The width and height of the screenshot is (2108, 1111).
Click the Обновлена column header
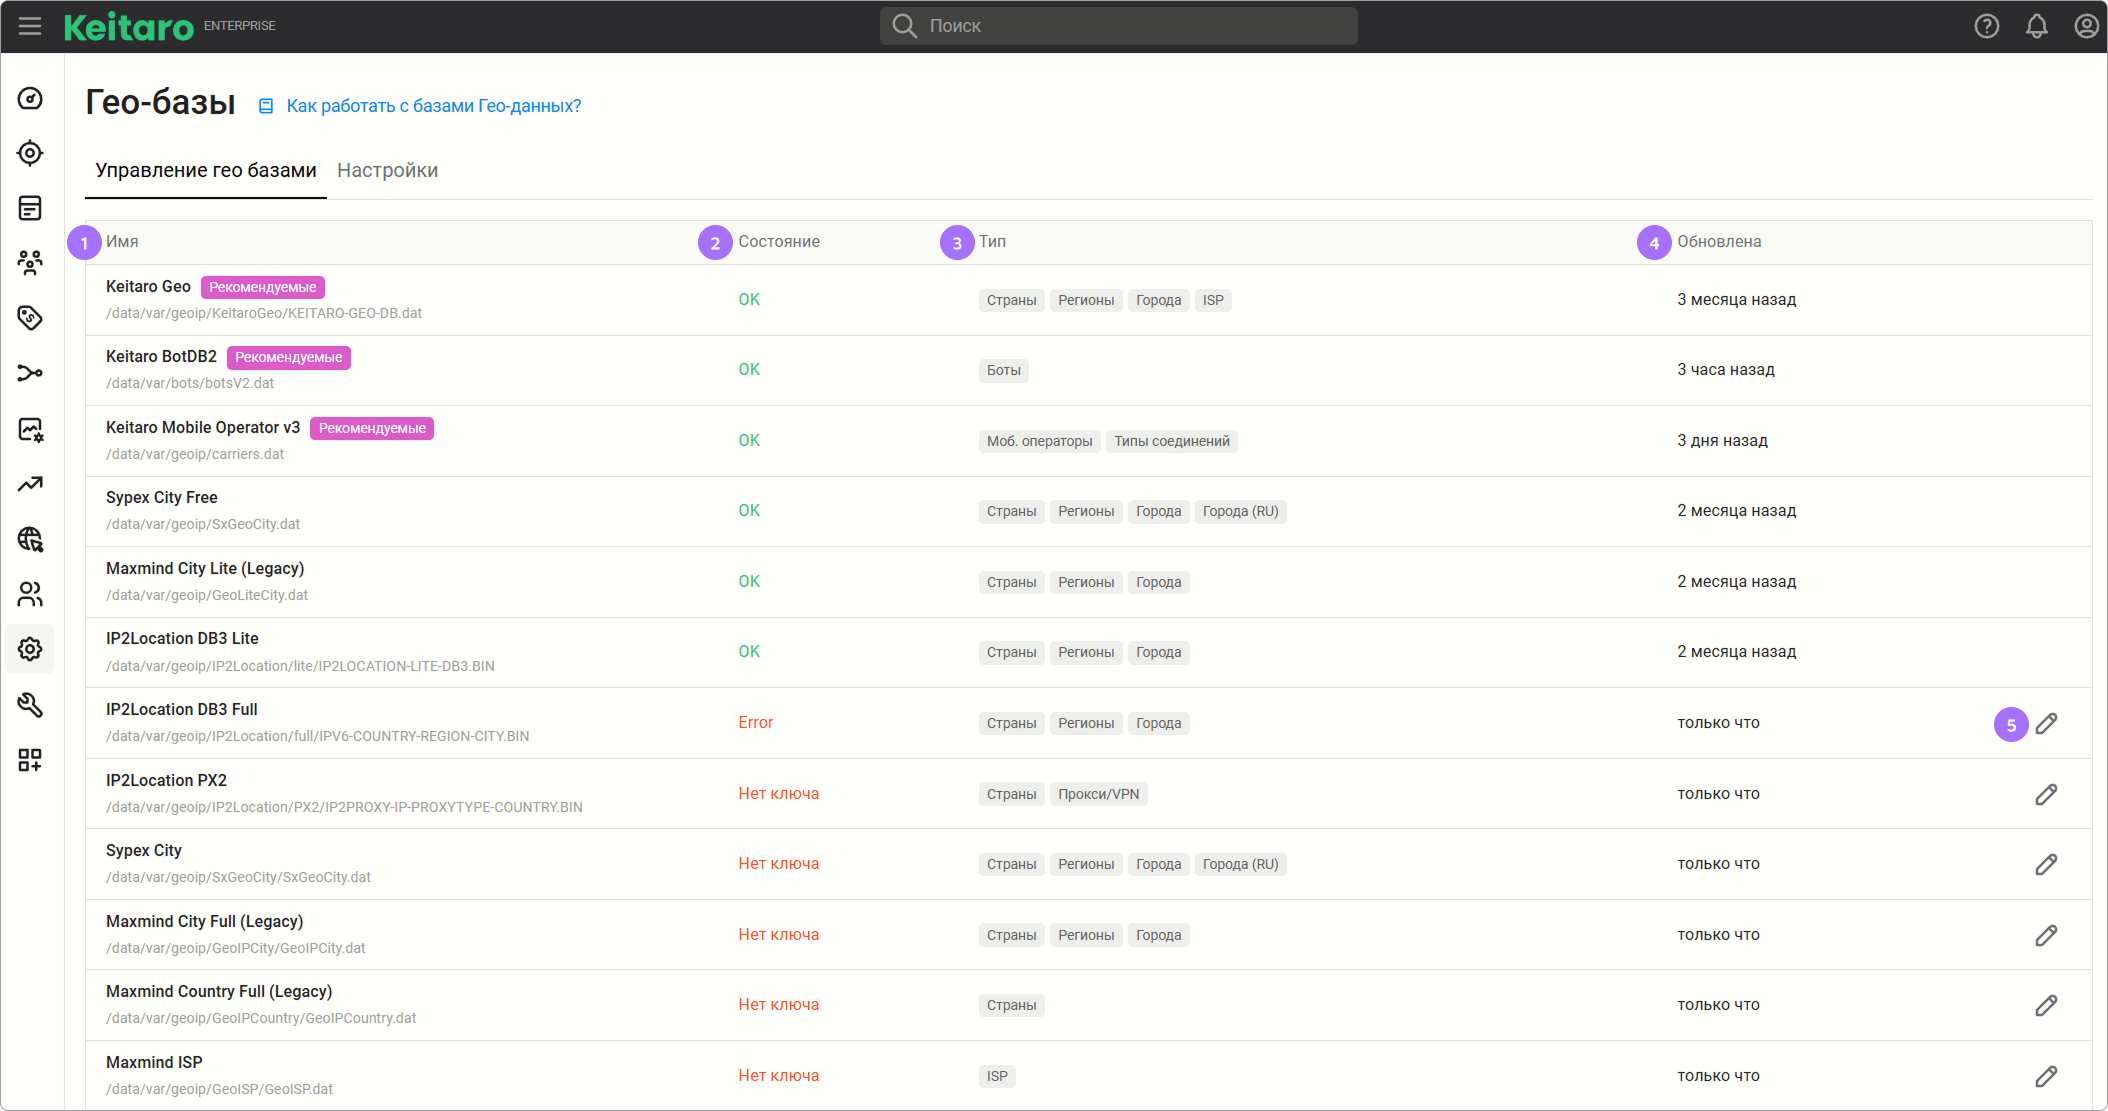click(1719, 242)
